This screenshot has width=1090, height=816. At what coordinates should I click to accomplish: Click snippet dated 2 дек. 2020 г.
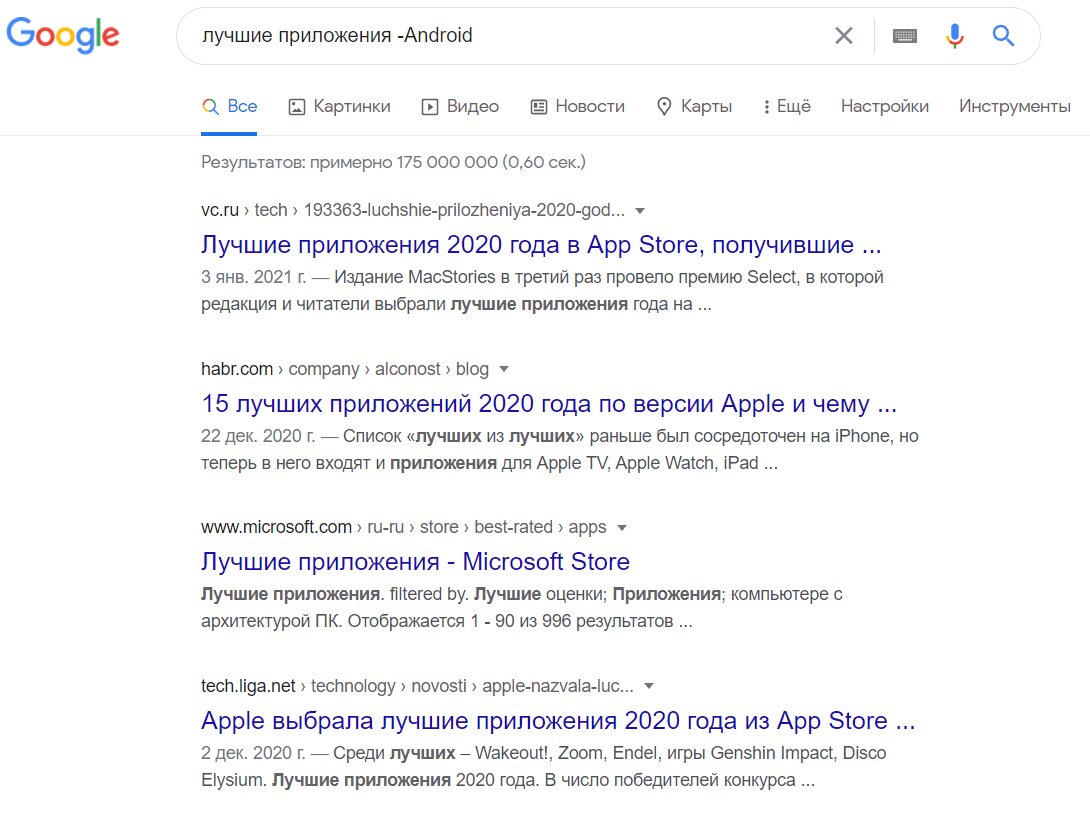(x=544, y=767)
